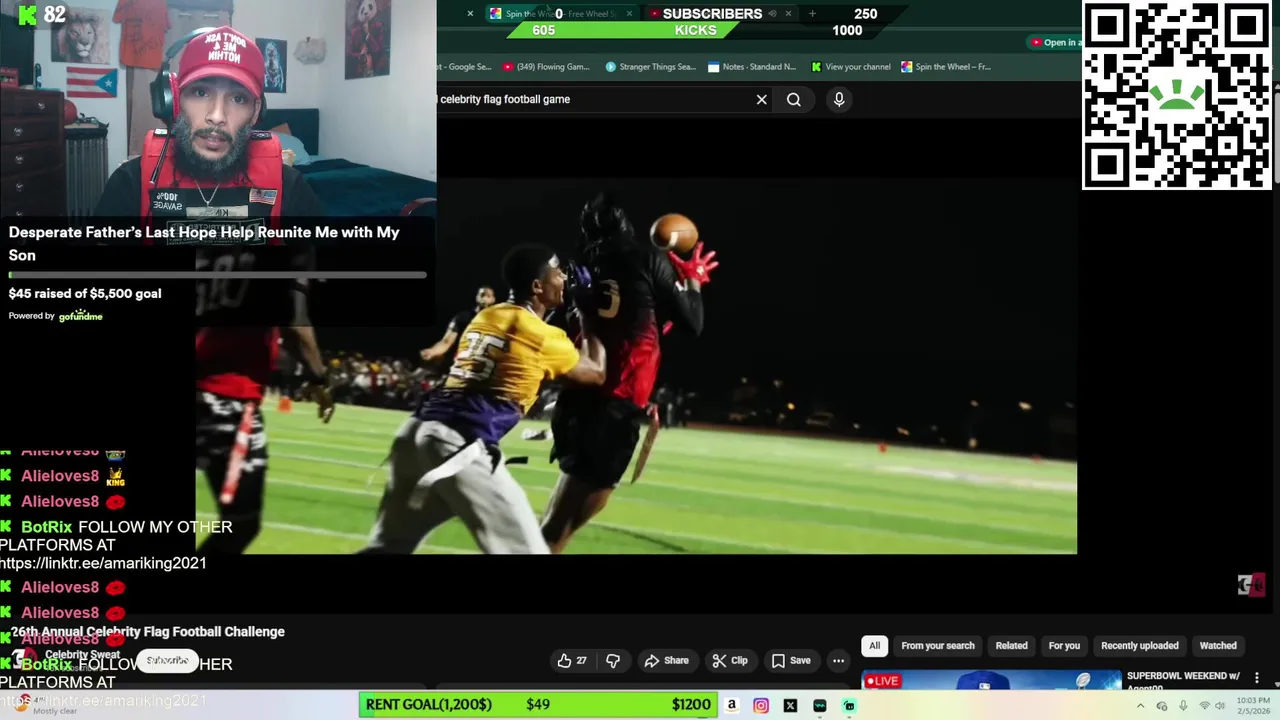Open the SUPERBOWL WEEKEND live video thumbnail
This screenshot has height=720, width=1280.
992,681
